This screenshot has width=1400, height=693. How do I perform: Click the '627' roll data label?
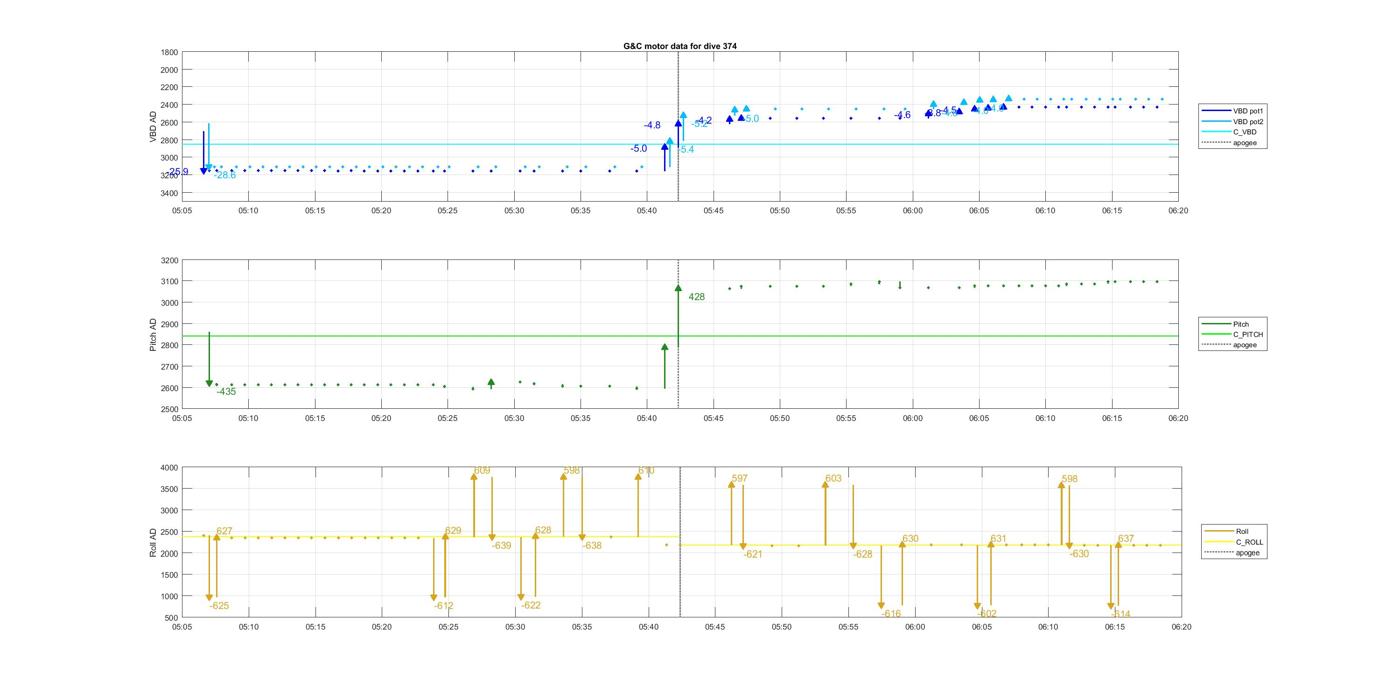pyautogui.click(x=224, y=531)
